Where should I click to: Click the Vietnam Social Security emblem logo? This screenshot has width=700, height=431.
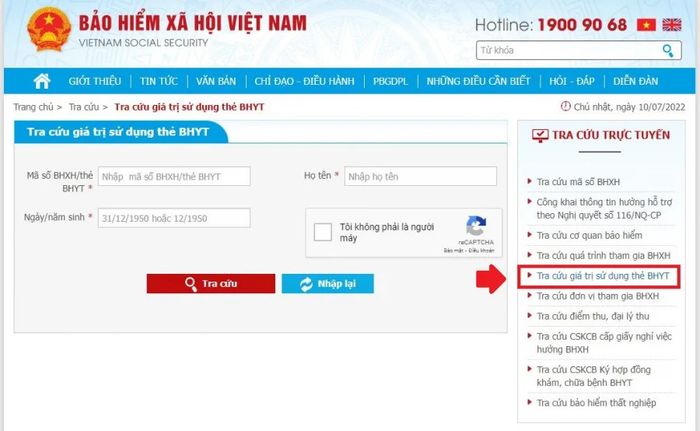[49, 29]
